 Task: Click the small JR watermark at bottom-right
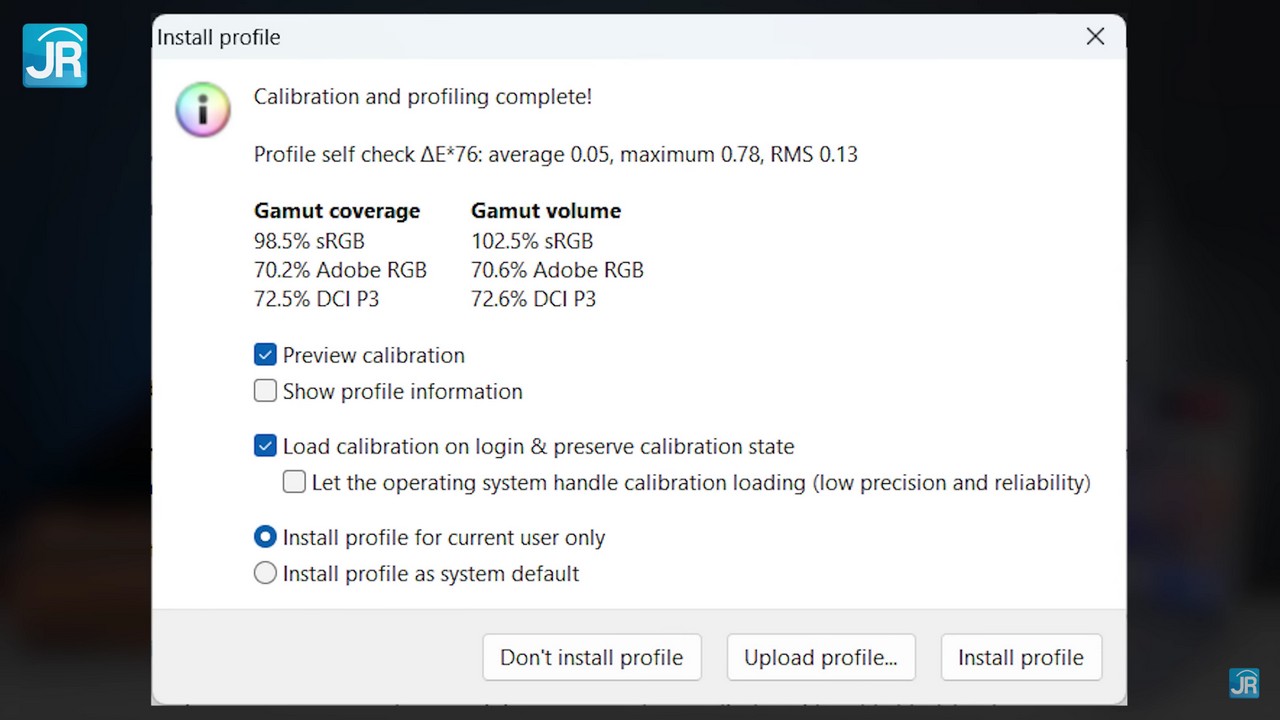coord(1244,682)
